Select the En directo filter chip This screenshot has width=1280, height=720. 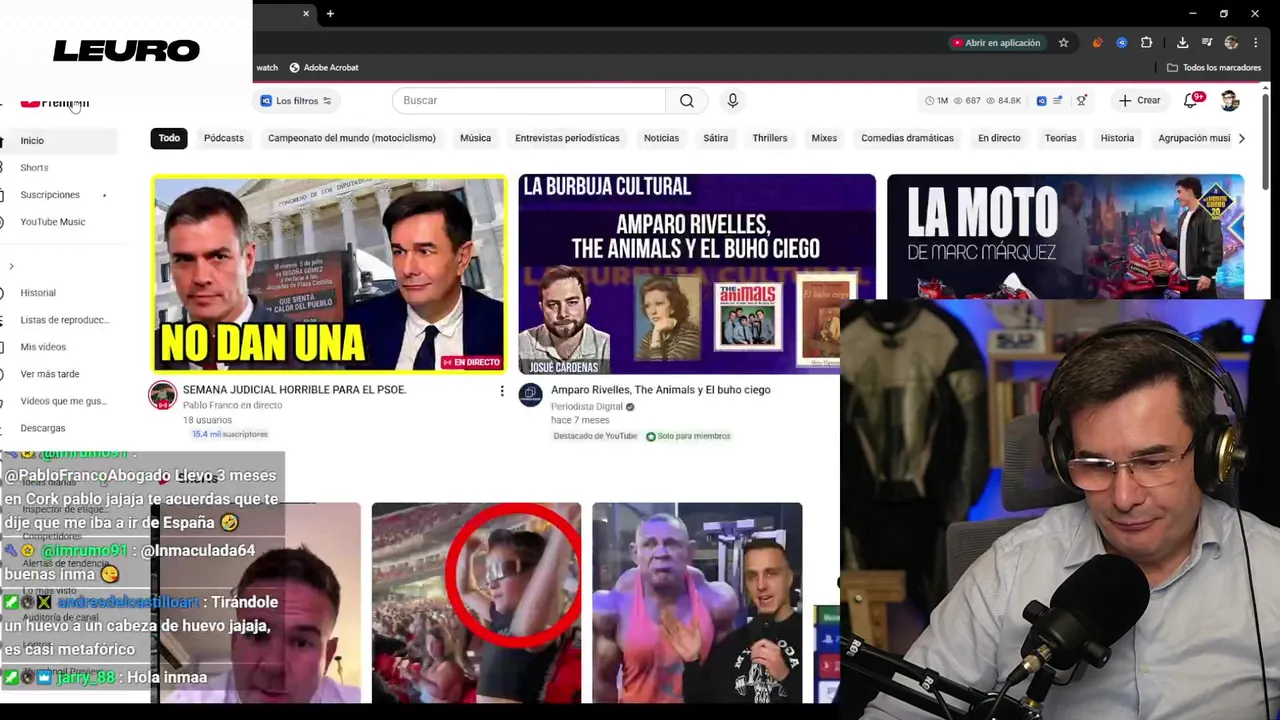click(999, 138)
